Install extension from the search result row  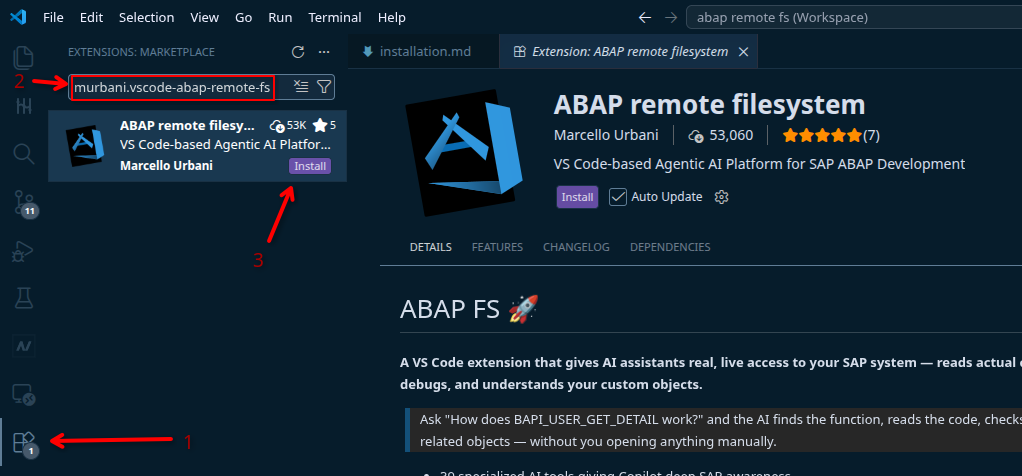click(310, 166)
